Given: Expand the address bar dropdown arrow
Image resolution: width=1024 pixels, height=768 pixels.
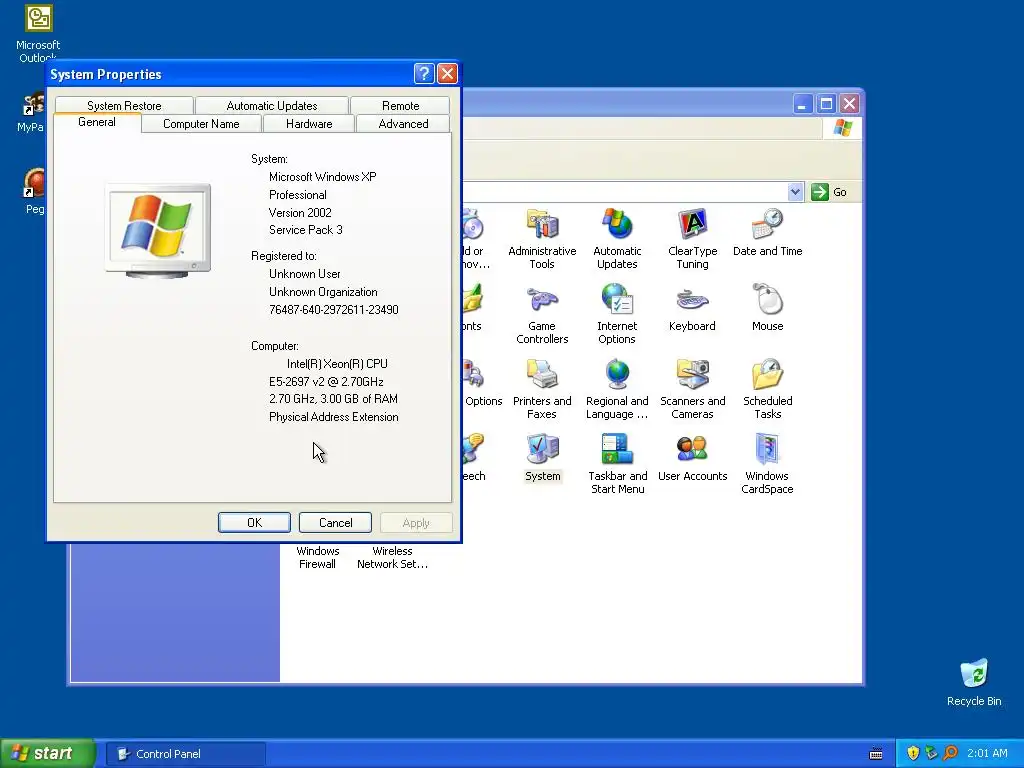Looking at the screenshot, I should pos(795,192).
